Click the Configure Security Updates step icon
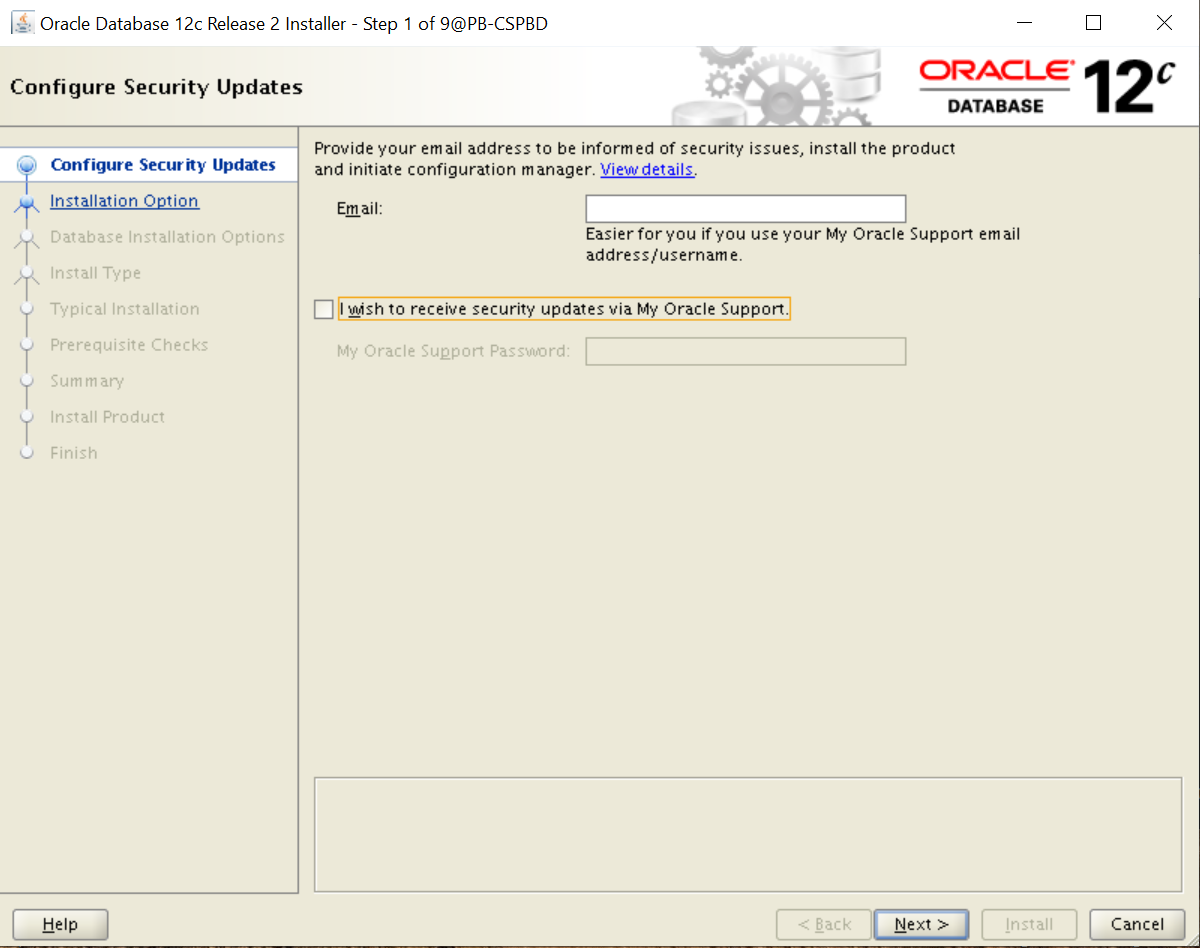 pyautogui.click(x=28, y=166)
